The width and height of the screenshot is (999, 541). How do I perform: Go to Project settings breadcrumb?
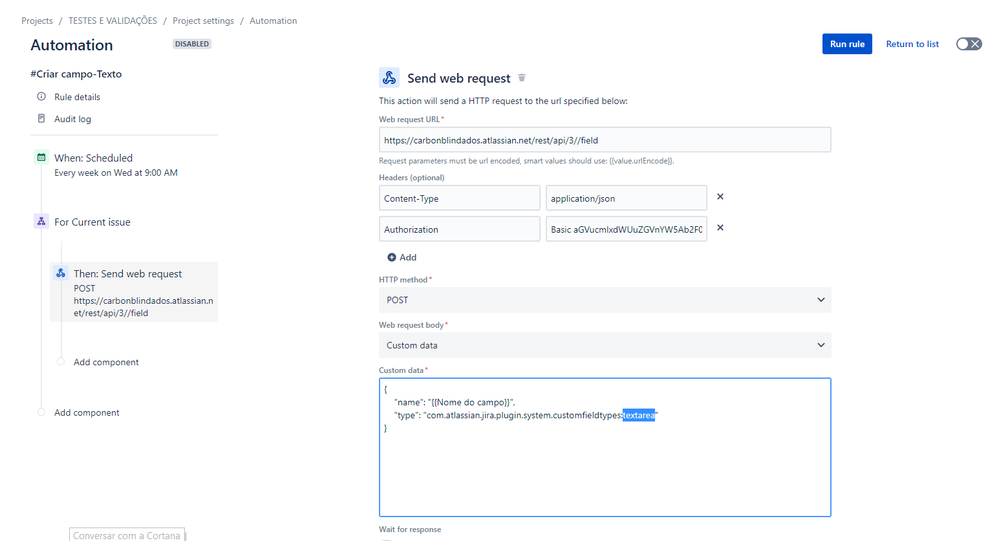[203, 21]
